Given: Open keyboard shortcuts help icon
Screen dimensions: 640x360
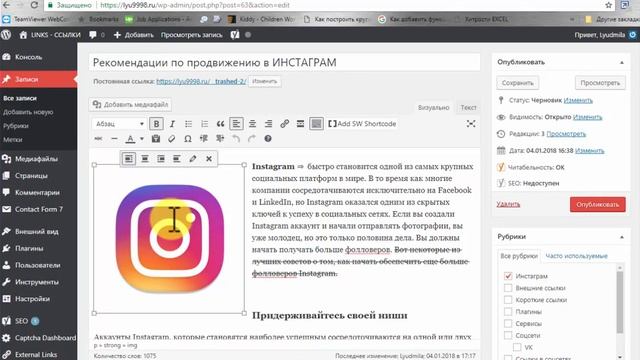Looking at the screenshot, I should click(x=268, y=139).
